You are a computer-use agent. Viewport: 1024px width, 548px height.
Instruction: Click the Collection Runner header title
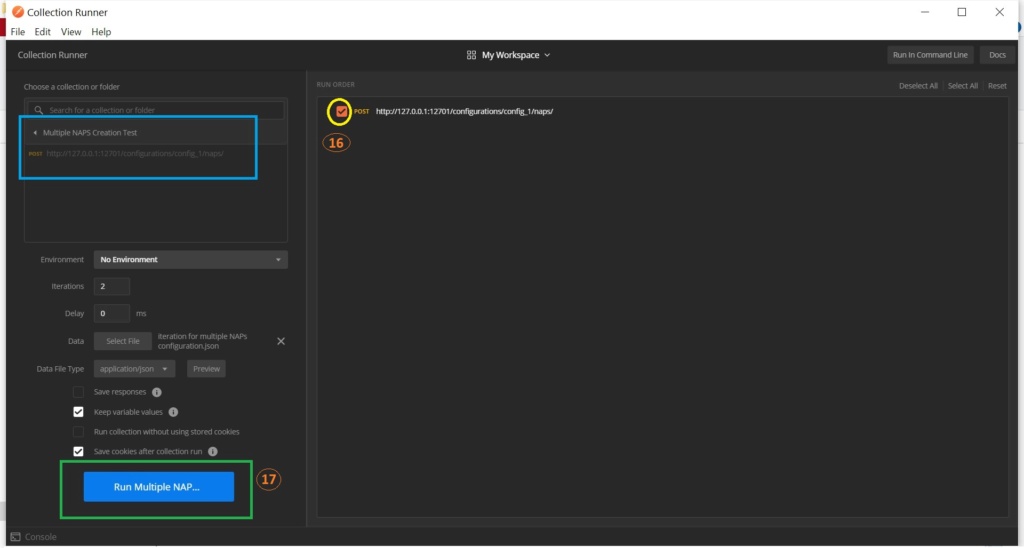52,55
